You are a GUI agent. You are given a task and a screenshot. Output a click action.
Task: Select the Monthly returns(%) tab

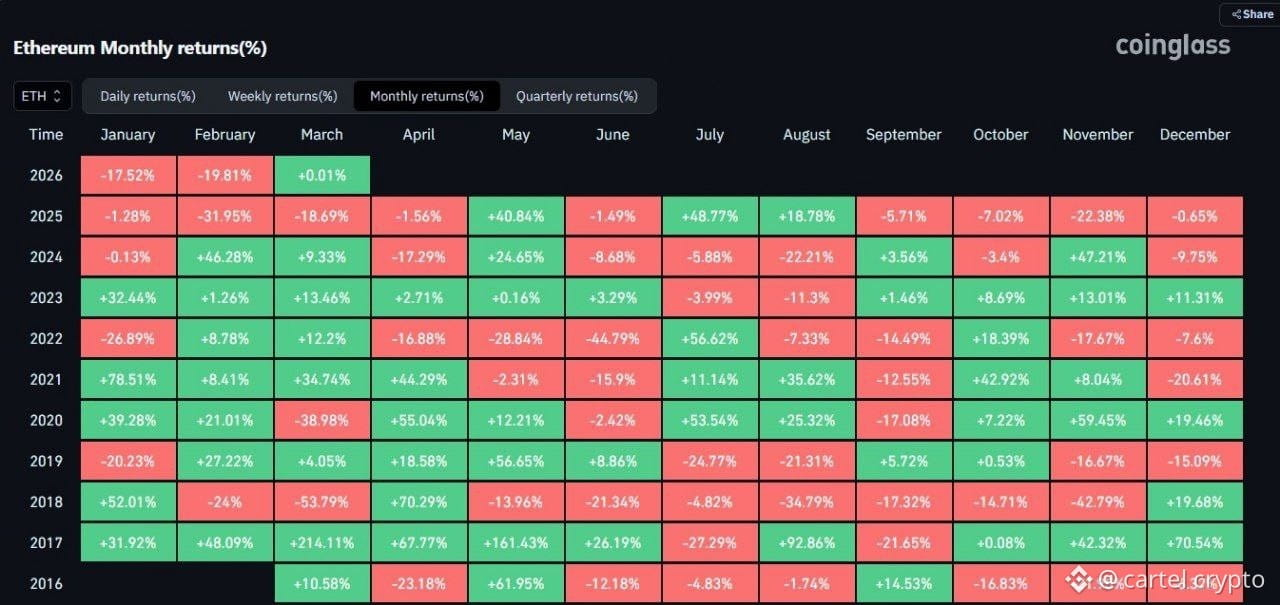[427, 96]
